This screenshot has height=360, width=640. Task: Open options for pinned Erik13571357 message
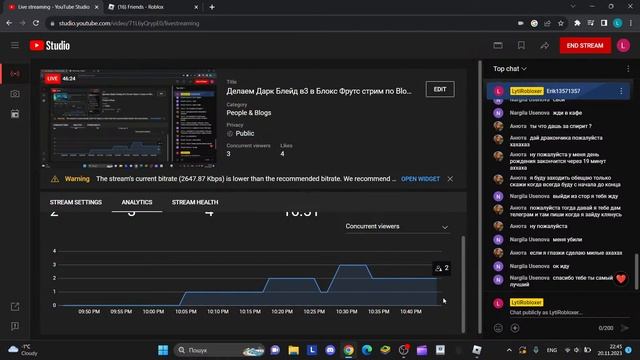(x=621, y=91)
